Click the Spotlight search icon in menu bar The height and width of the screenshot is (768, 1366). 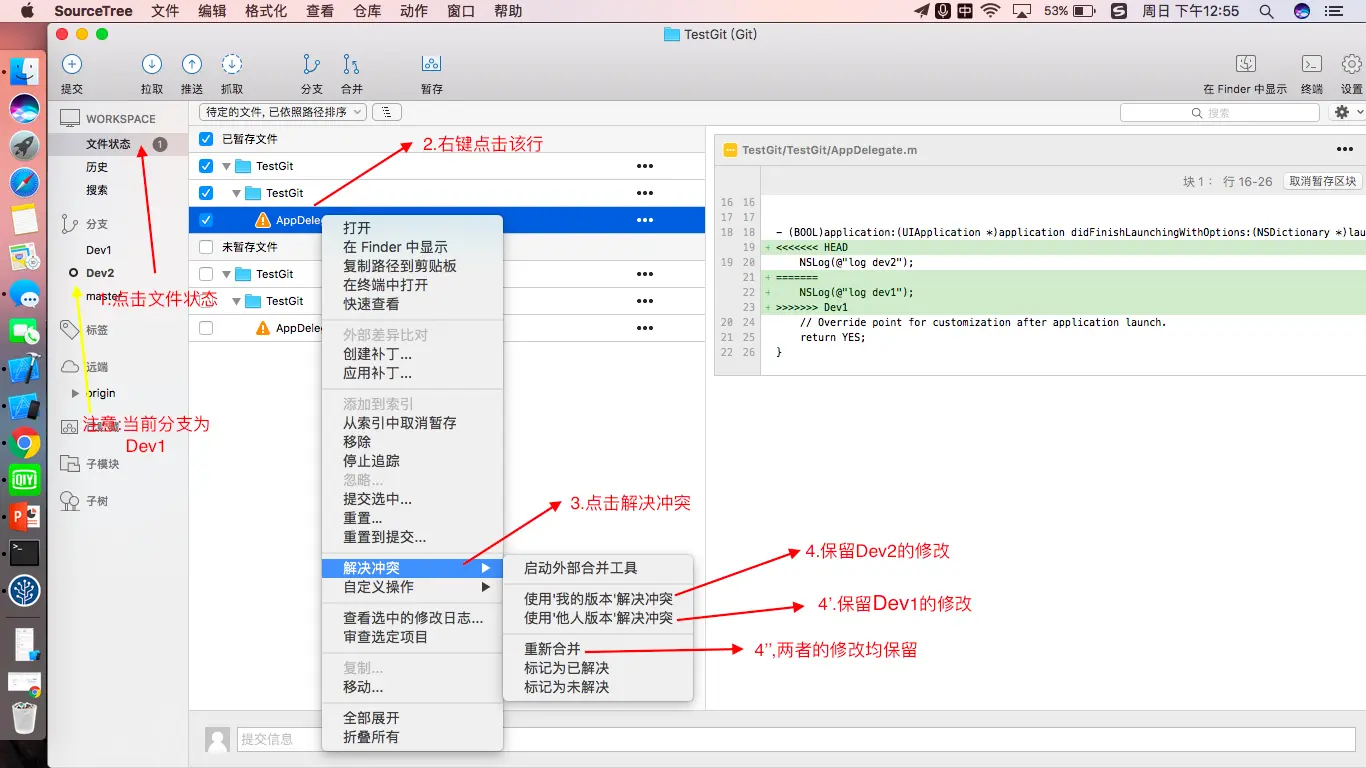pos(1266,11)
